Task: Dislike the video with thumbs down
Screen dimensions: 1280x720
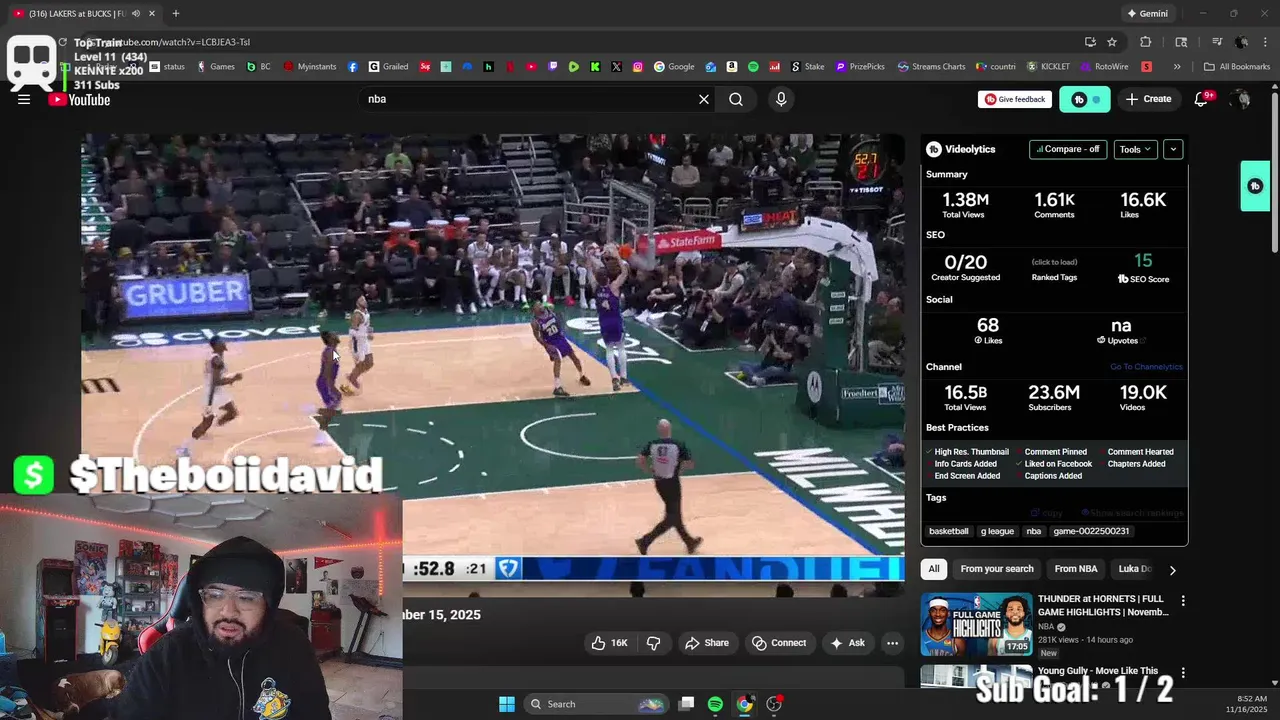Action: pos(653,643)
